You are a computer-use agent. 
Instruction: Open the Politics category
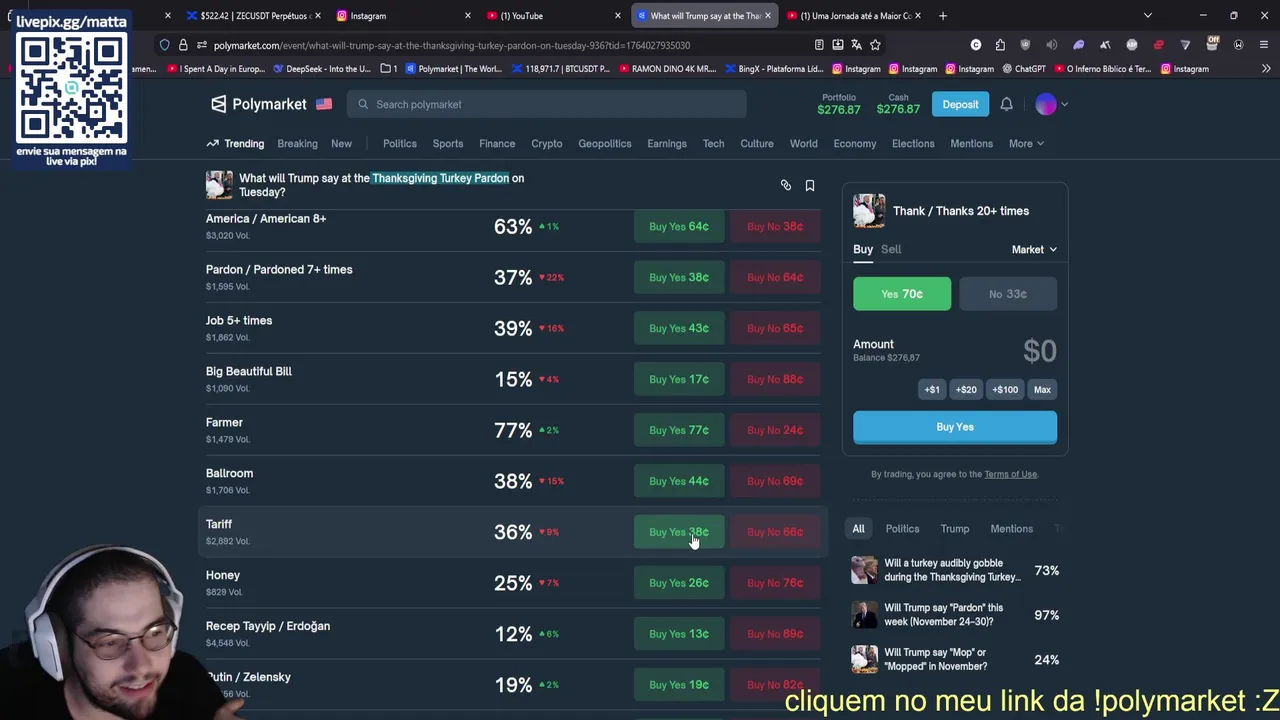click(399, 143)
